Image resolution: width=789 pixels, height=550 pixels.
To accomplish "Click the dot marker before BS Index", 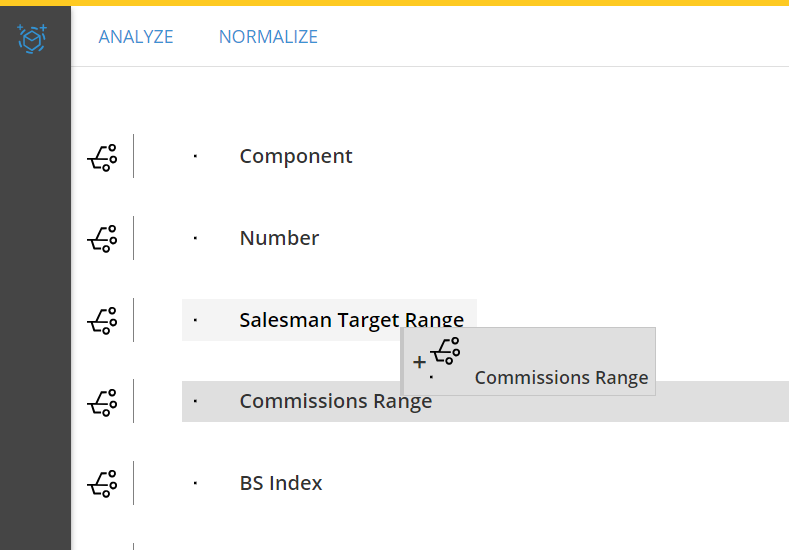I will (x=195, y=483).
